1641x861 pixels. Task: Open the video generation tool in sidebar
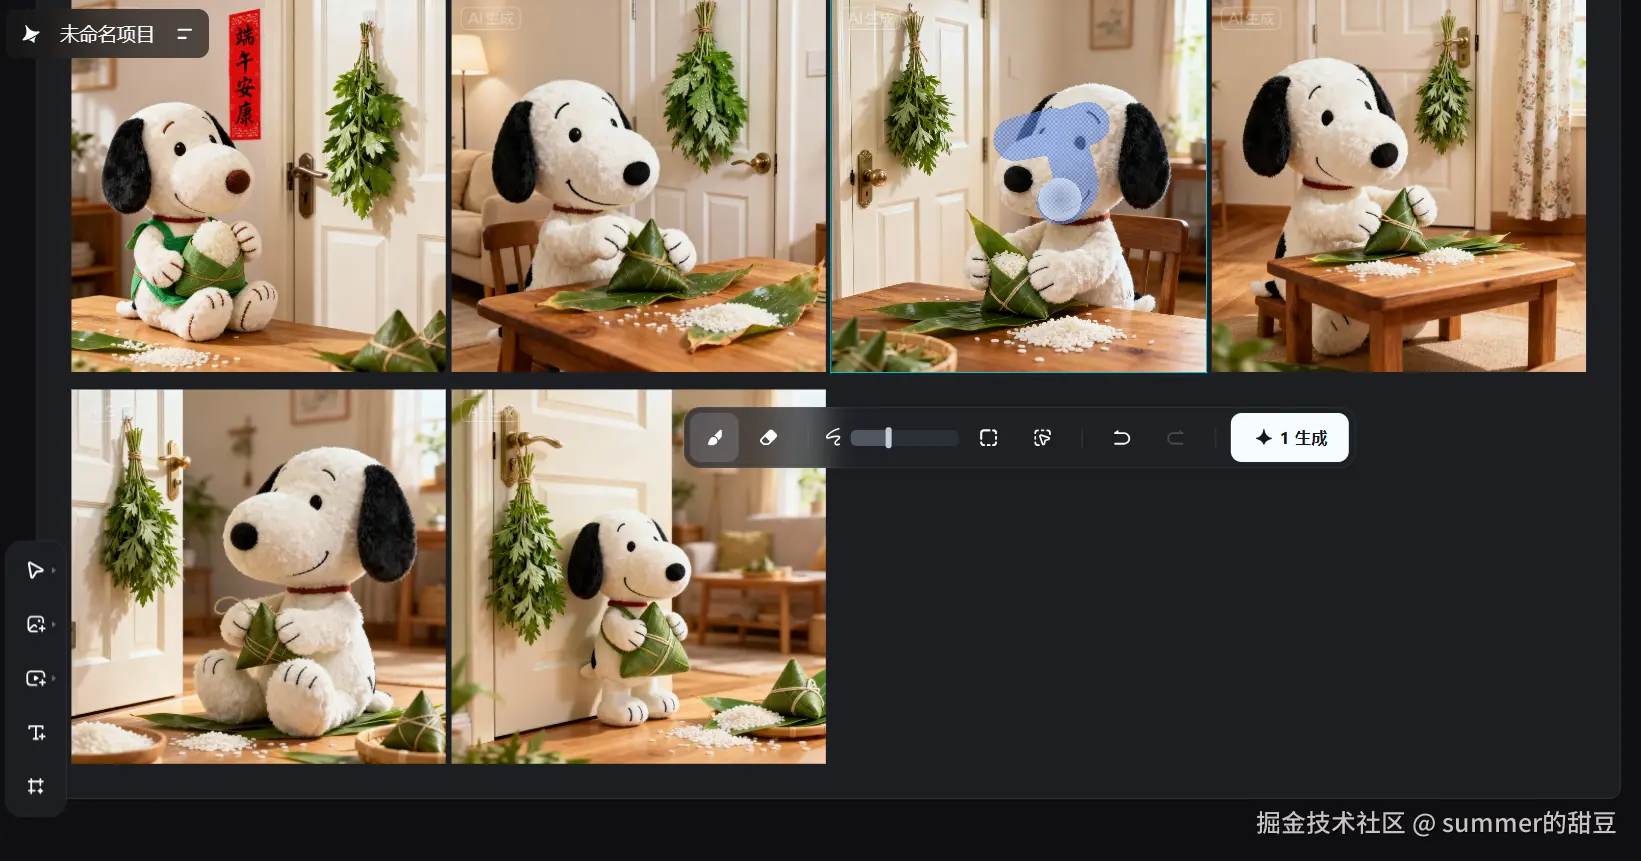[35, 678]
